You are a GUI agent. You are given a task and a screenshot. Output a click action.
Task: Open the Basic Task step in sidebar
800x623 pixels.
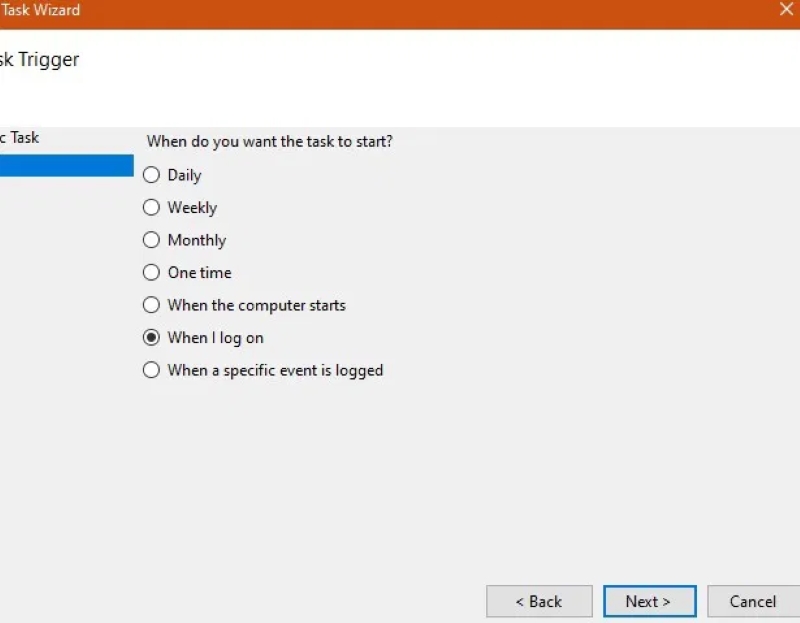[20, 138]
